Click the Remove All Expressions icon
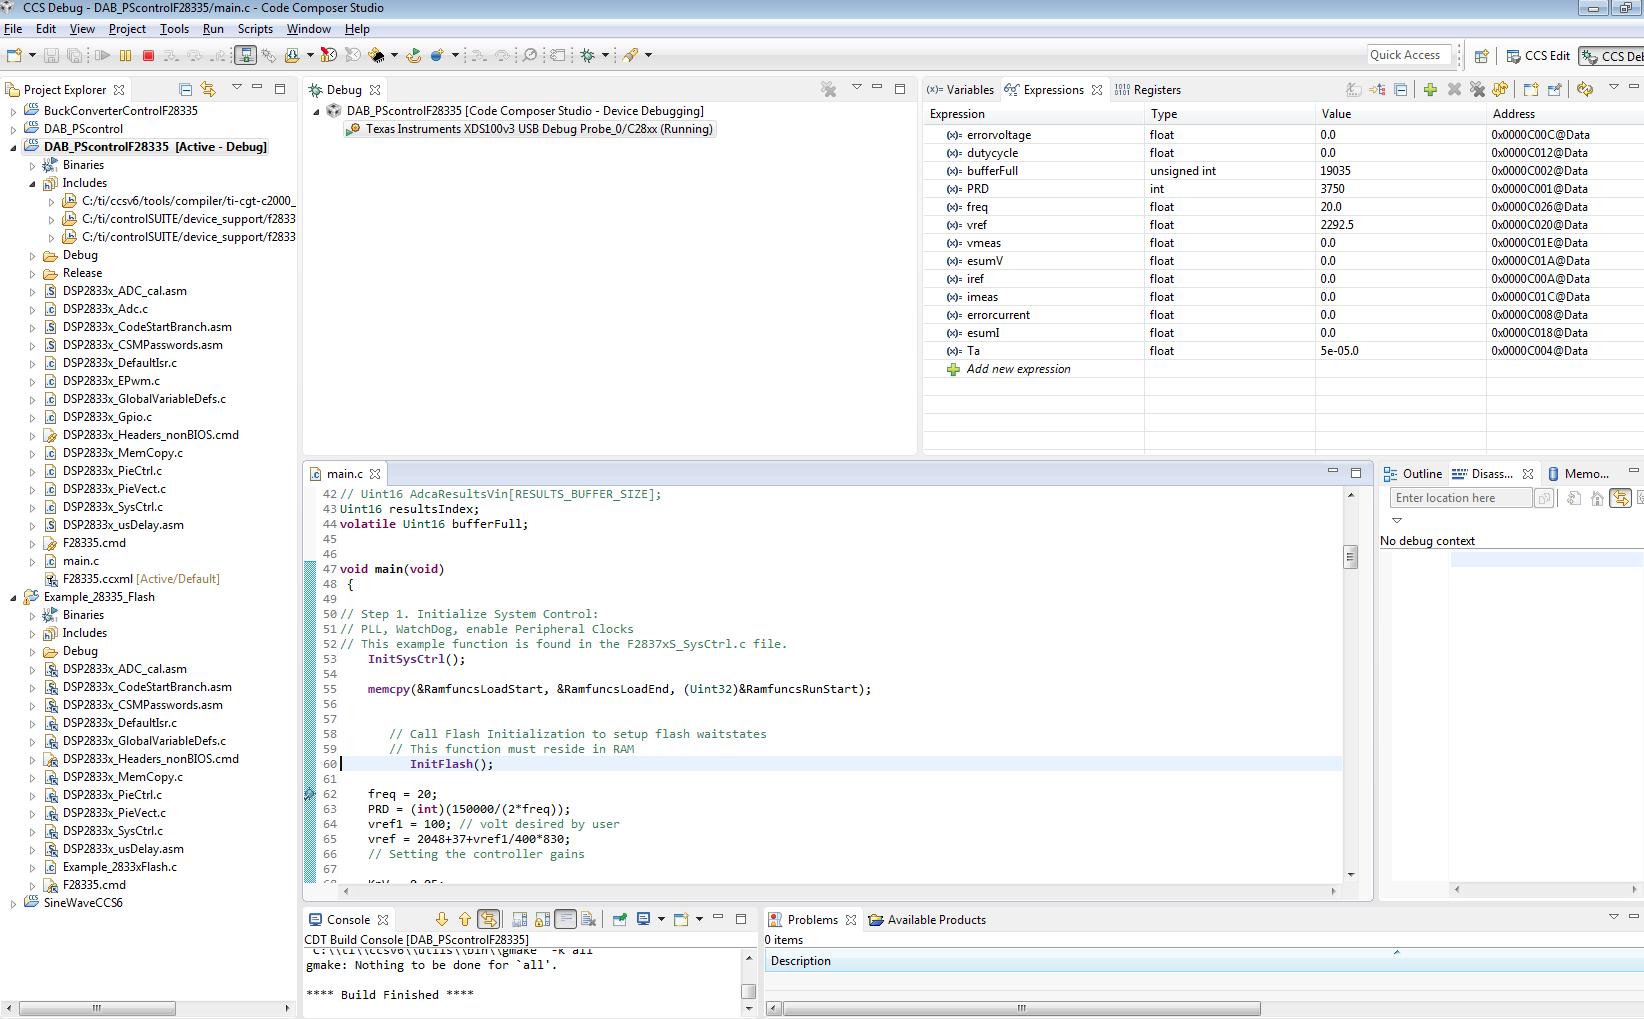Screen dimensions: 1644x1019 pos(1477,90)
